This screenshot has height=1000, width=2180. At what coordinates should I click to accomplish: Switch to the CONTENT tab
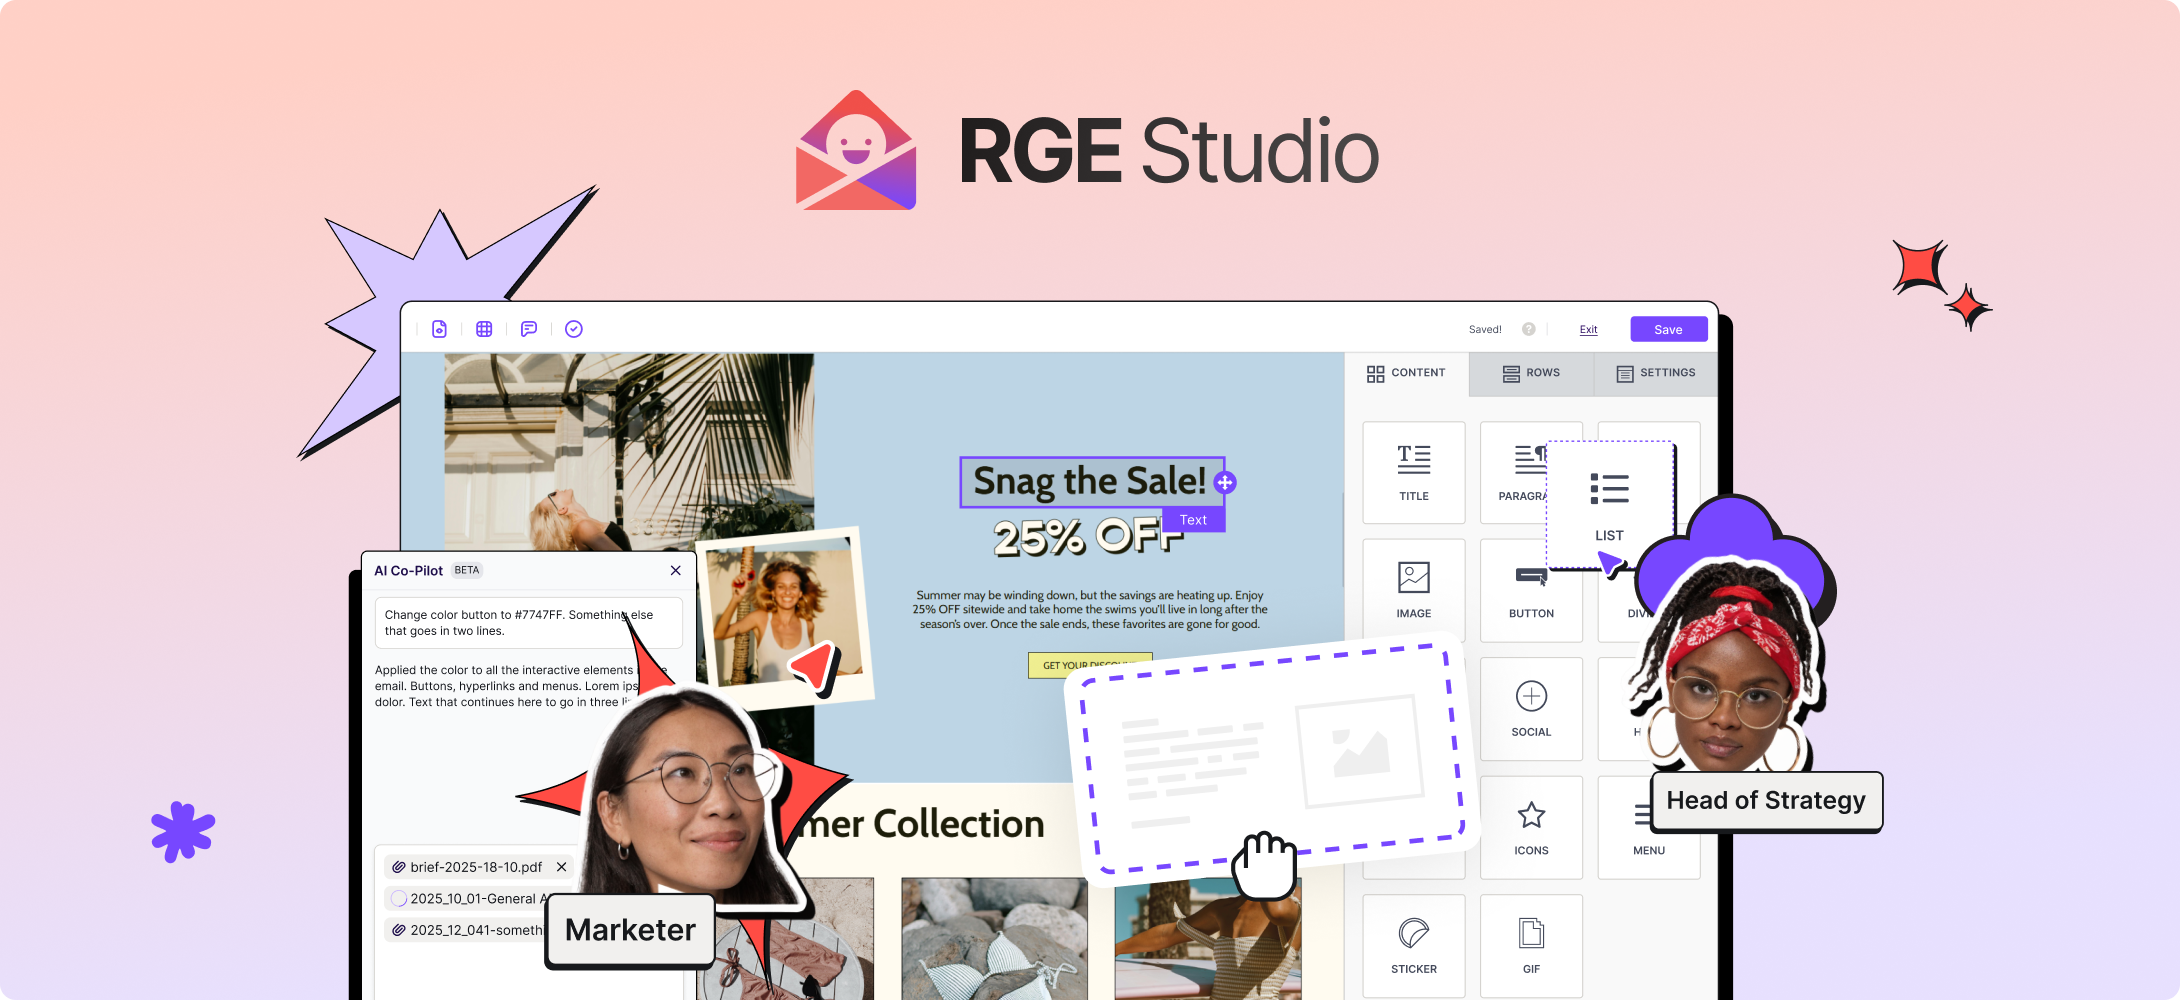pyautogui.click(x=1406, y=373)
